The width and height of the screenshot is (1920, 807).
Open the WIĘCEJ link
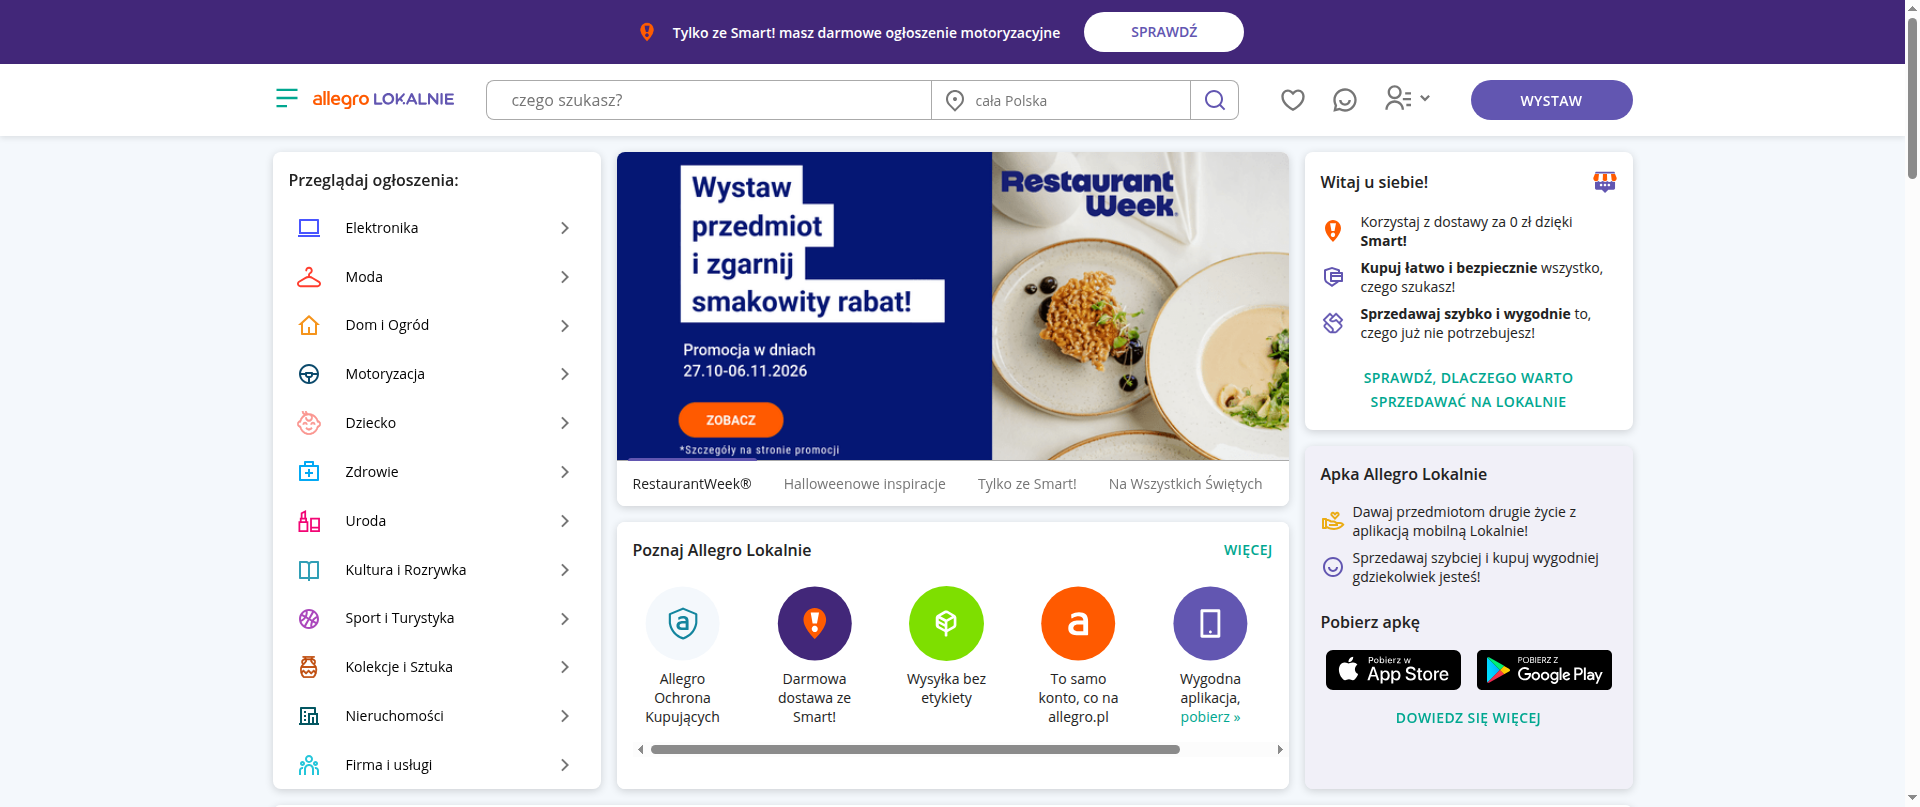point(1248,550)
